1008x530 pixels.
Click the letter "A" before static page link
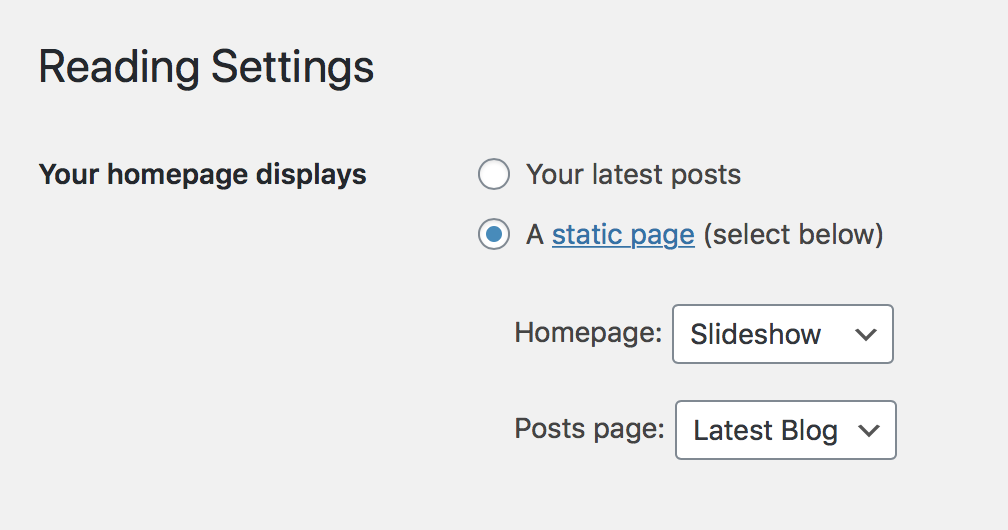point(535,236)
